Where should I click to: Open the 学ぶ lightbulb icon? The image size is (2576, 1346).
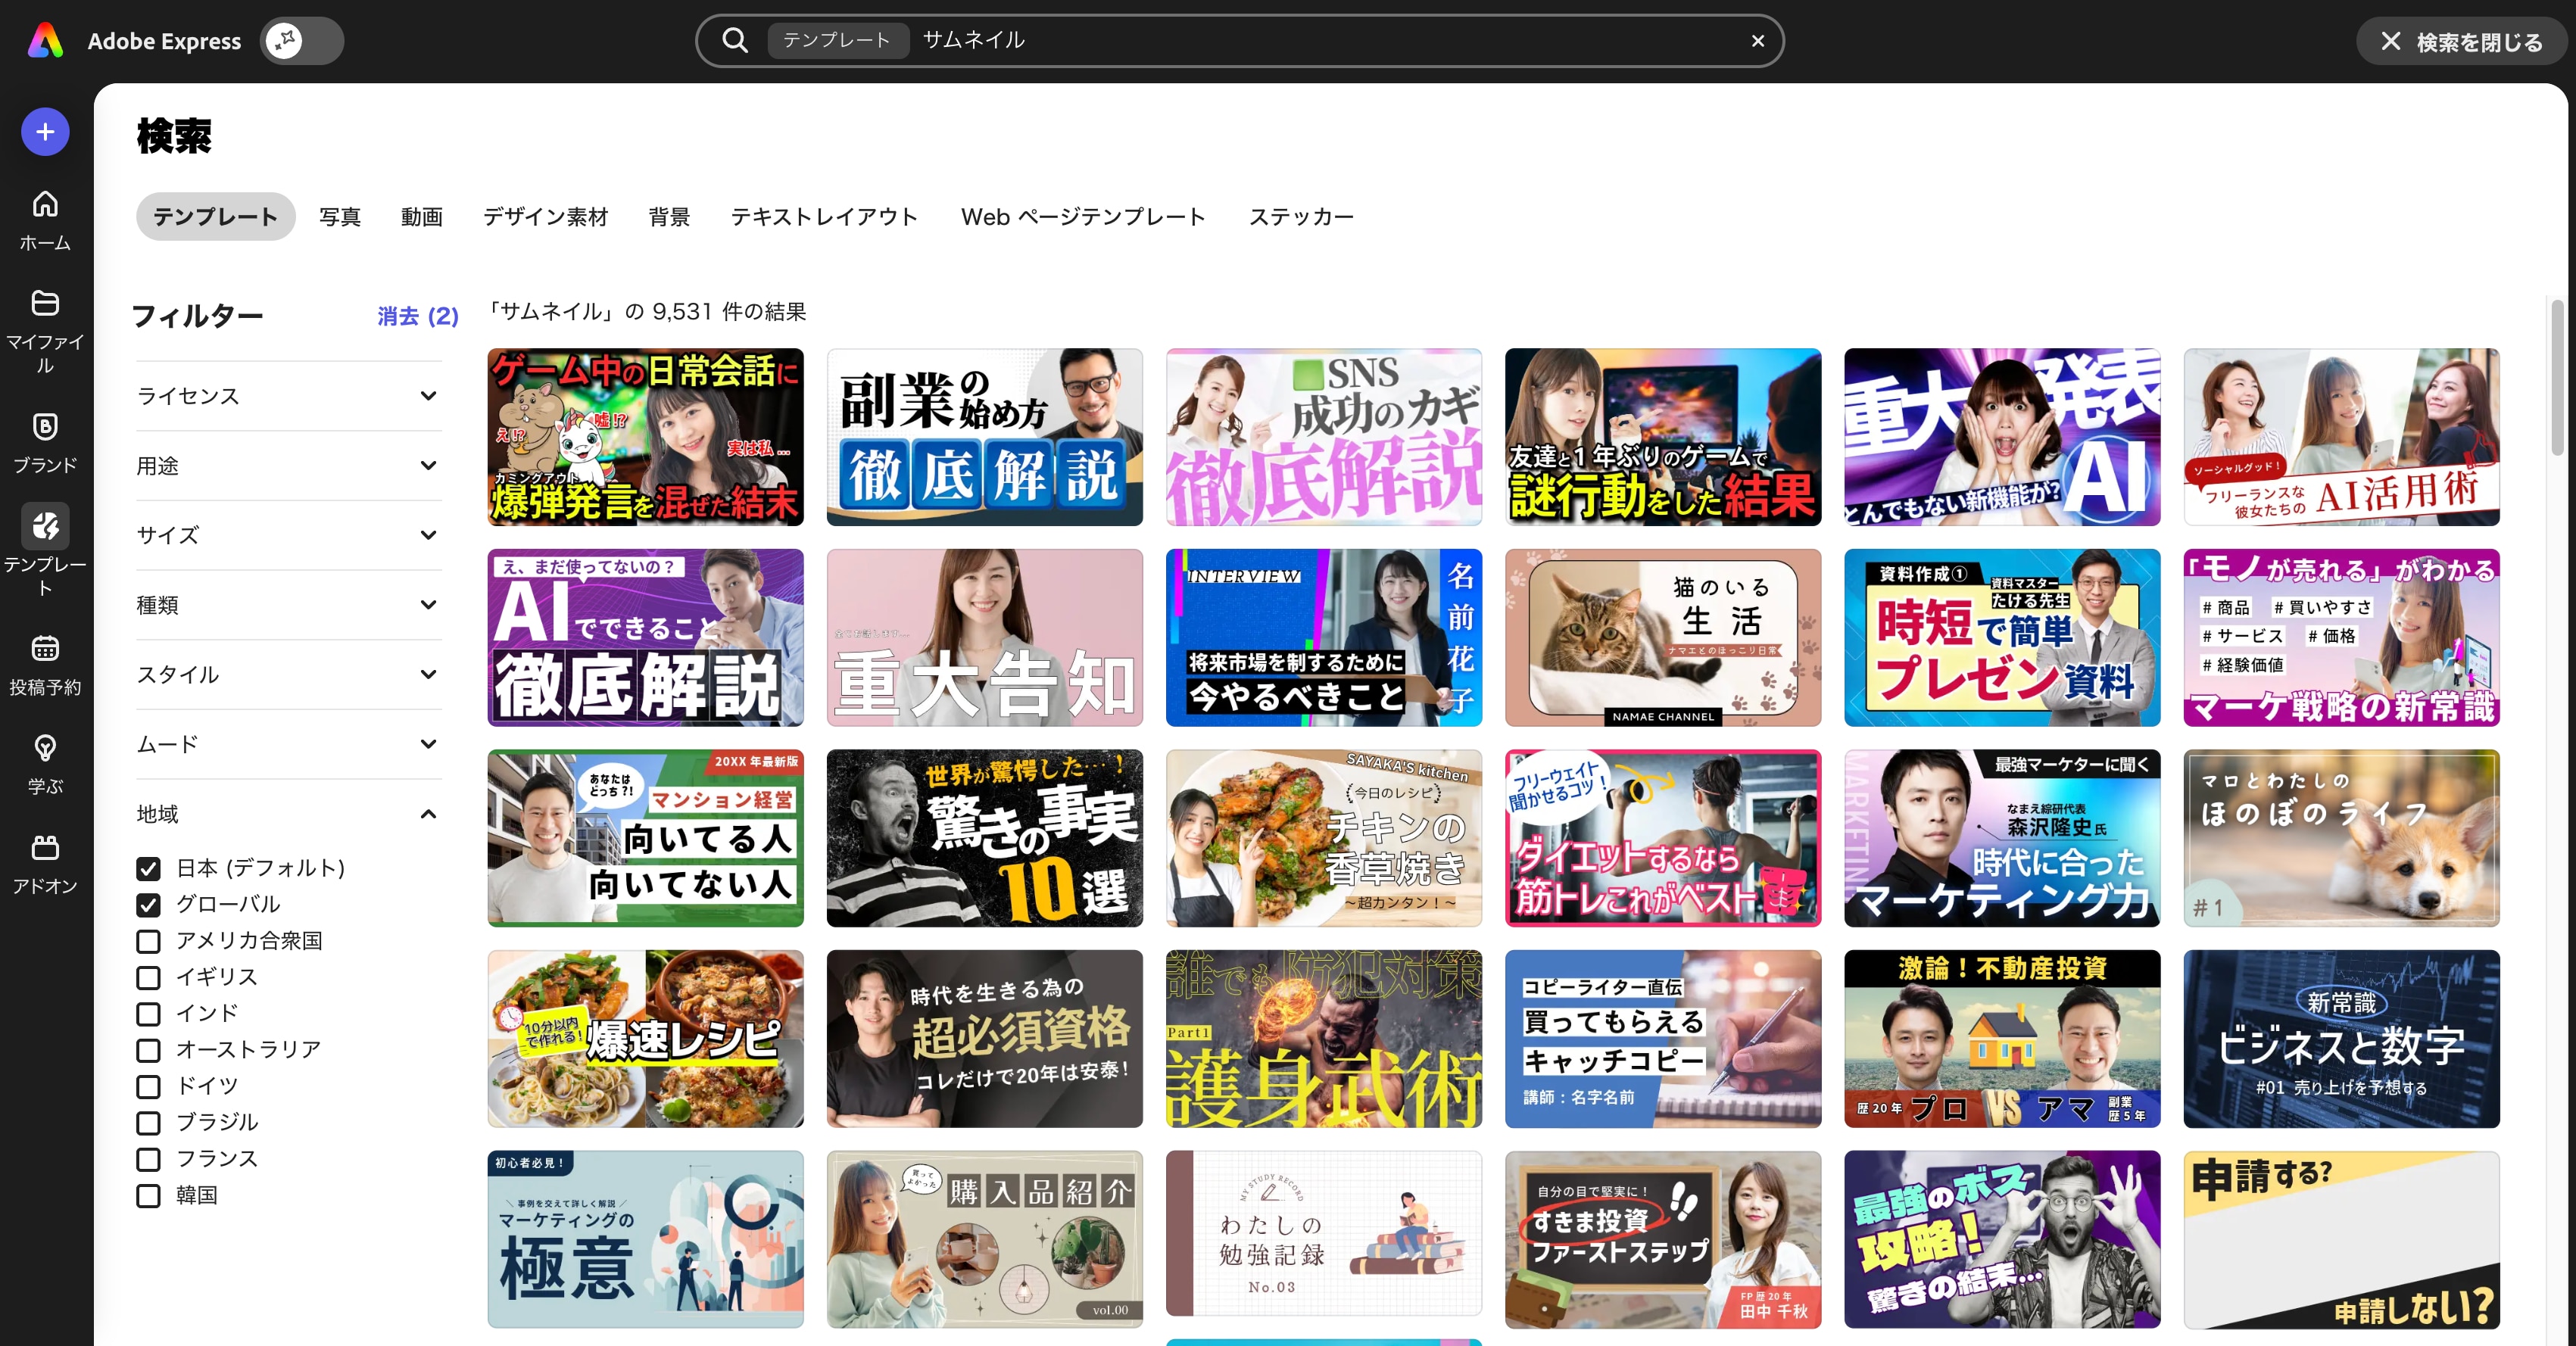coord(45,748)
